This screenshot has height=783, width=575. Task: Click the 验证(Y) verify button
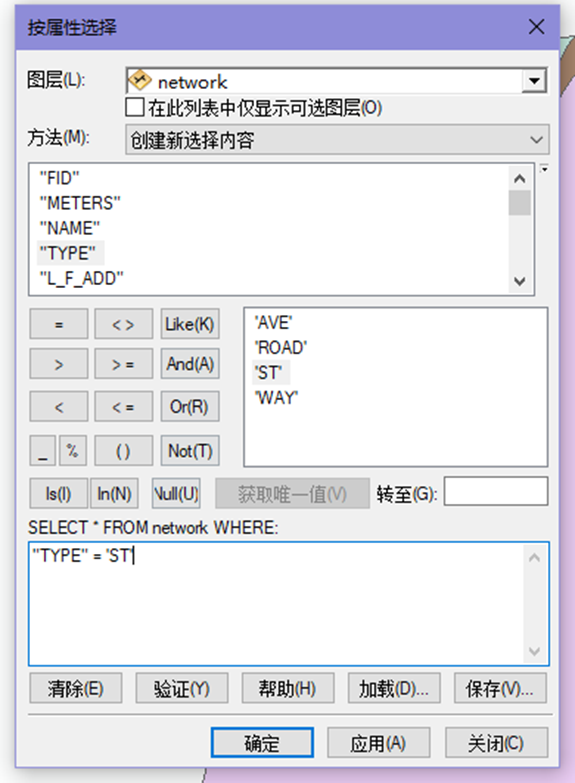182,688
